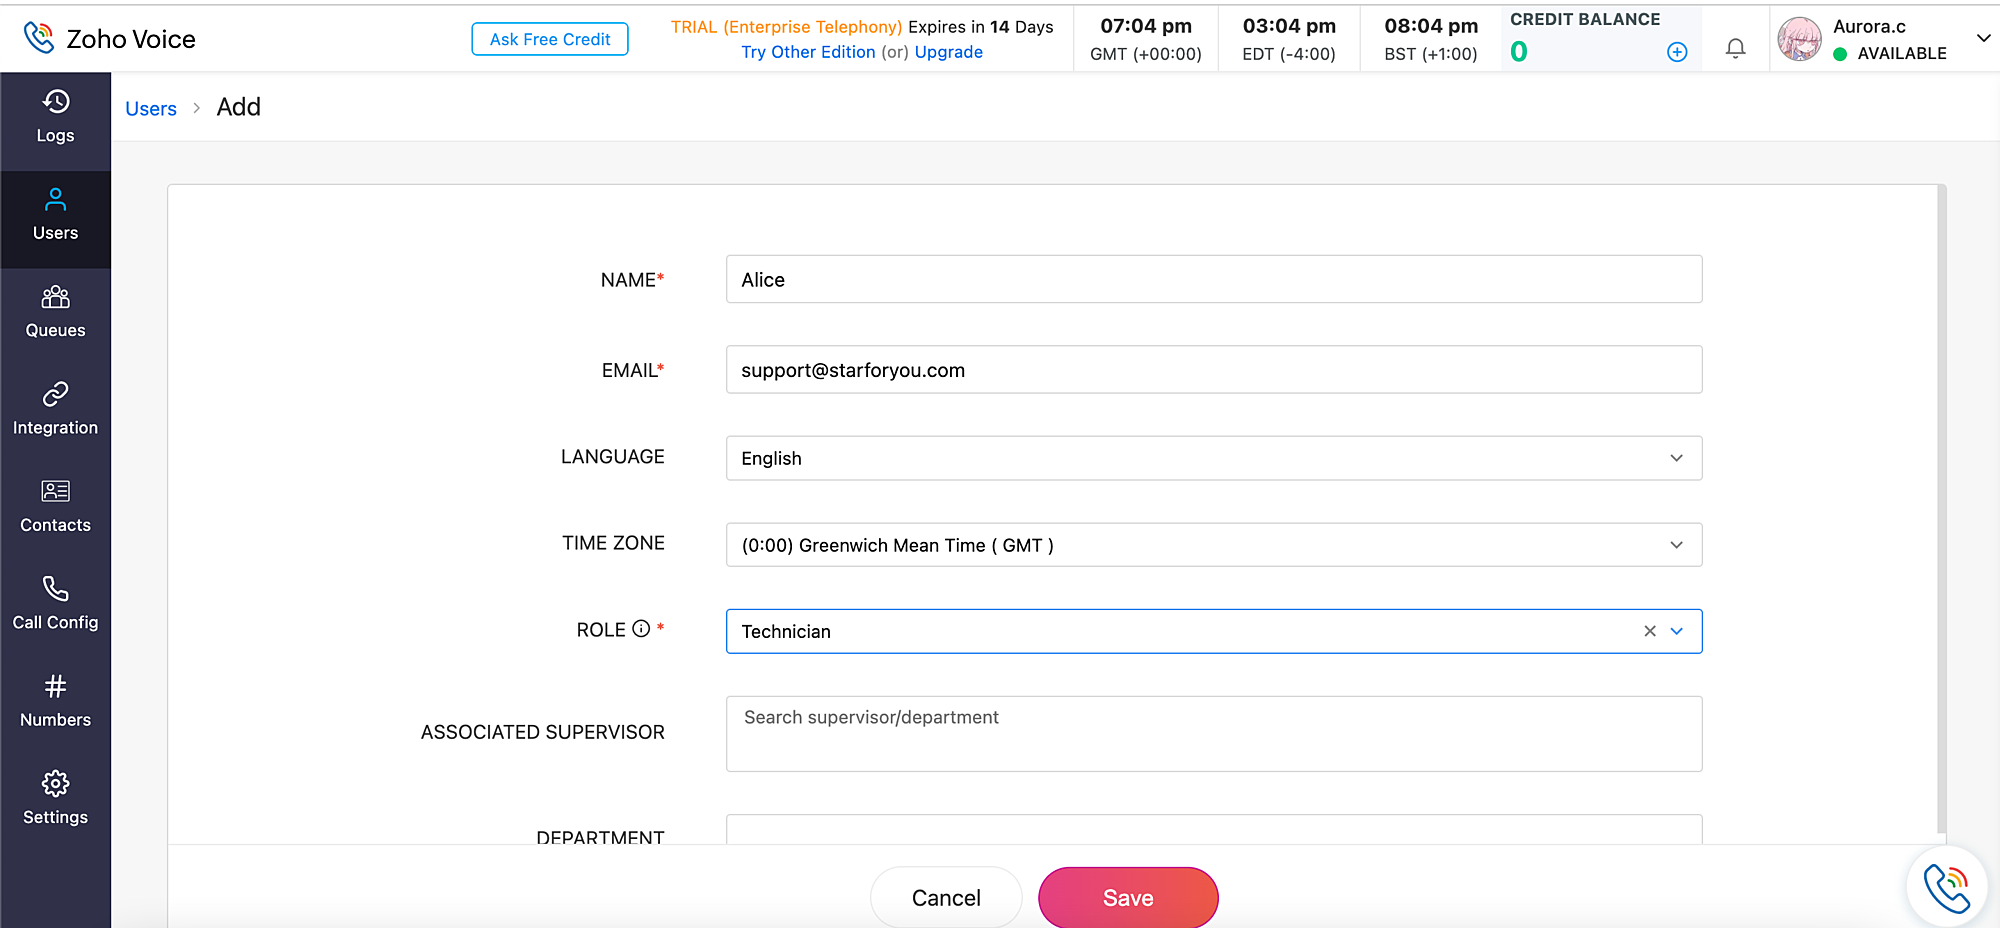The image size is (2000, 928).
Task: Open the Numbers section
Action: pyautogui.click(x=55, y=702)
